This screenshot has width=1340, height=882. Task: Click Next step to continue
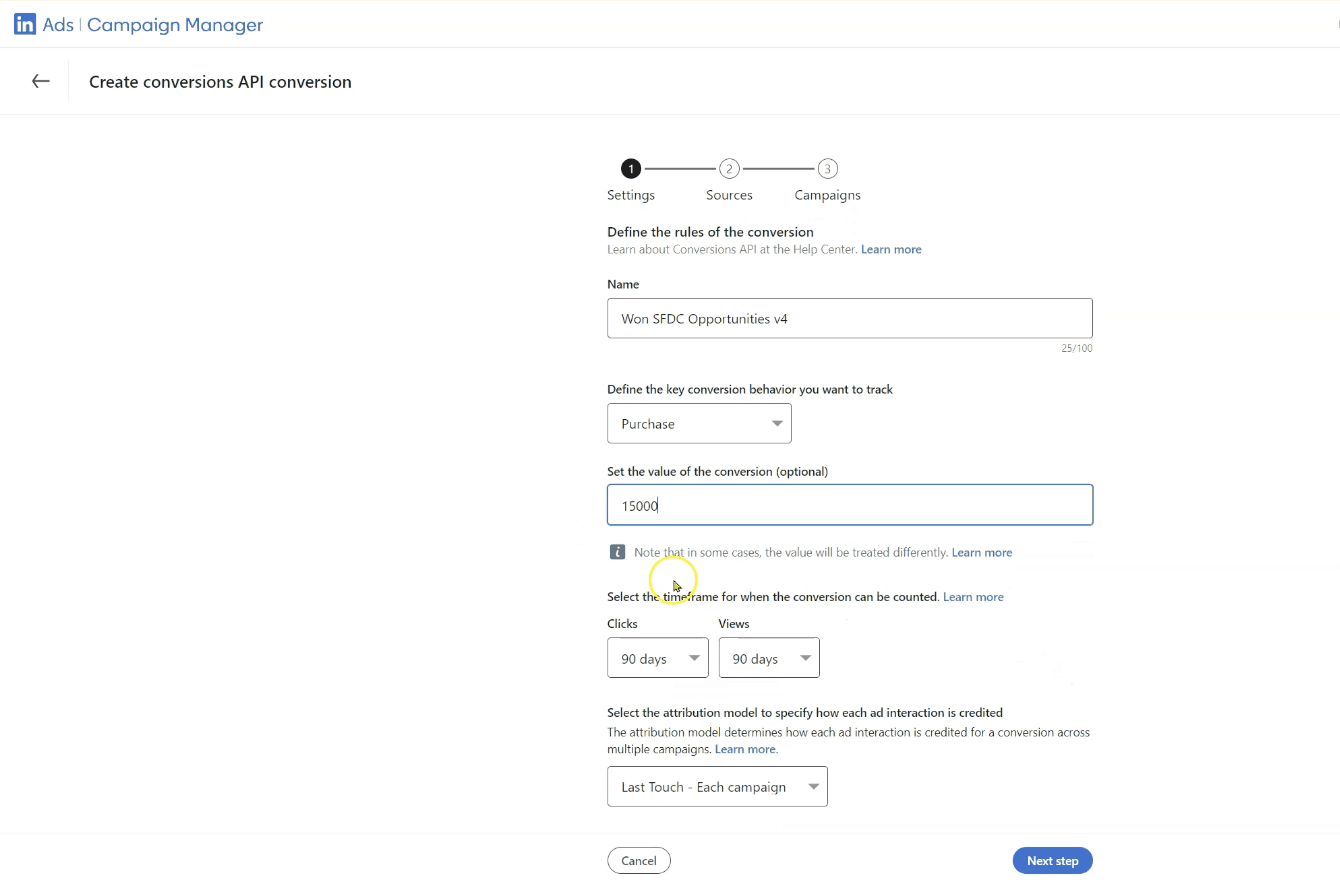[x=1052, y=860]
